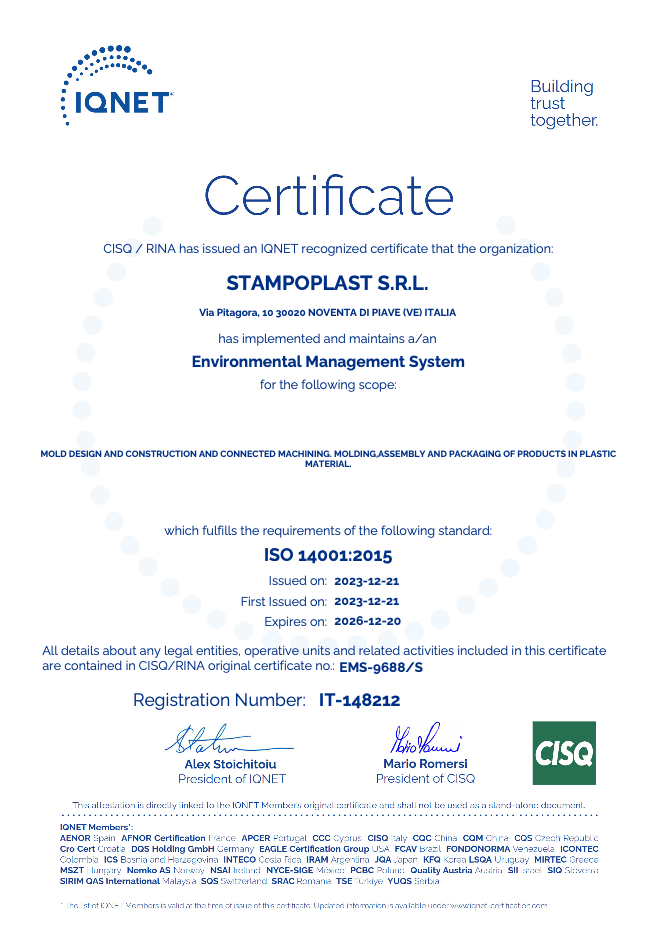Screen dimensions: 646x938
Task: Click the EAGLE Certification Group entry
Action: [324, 849]
